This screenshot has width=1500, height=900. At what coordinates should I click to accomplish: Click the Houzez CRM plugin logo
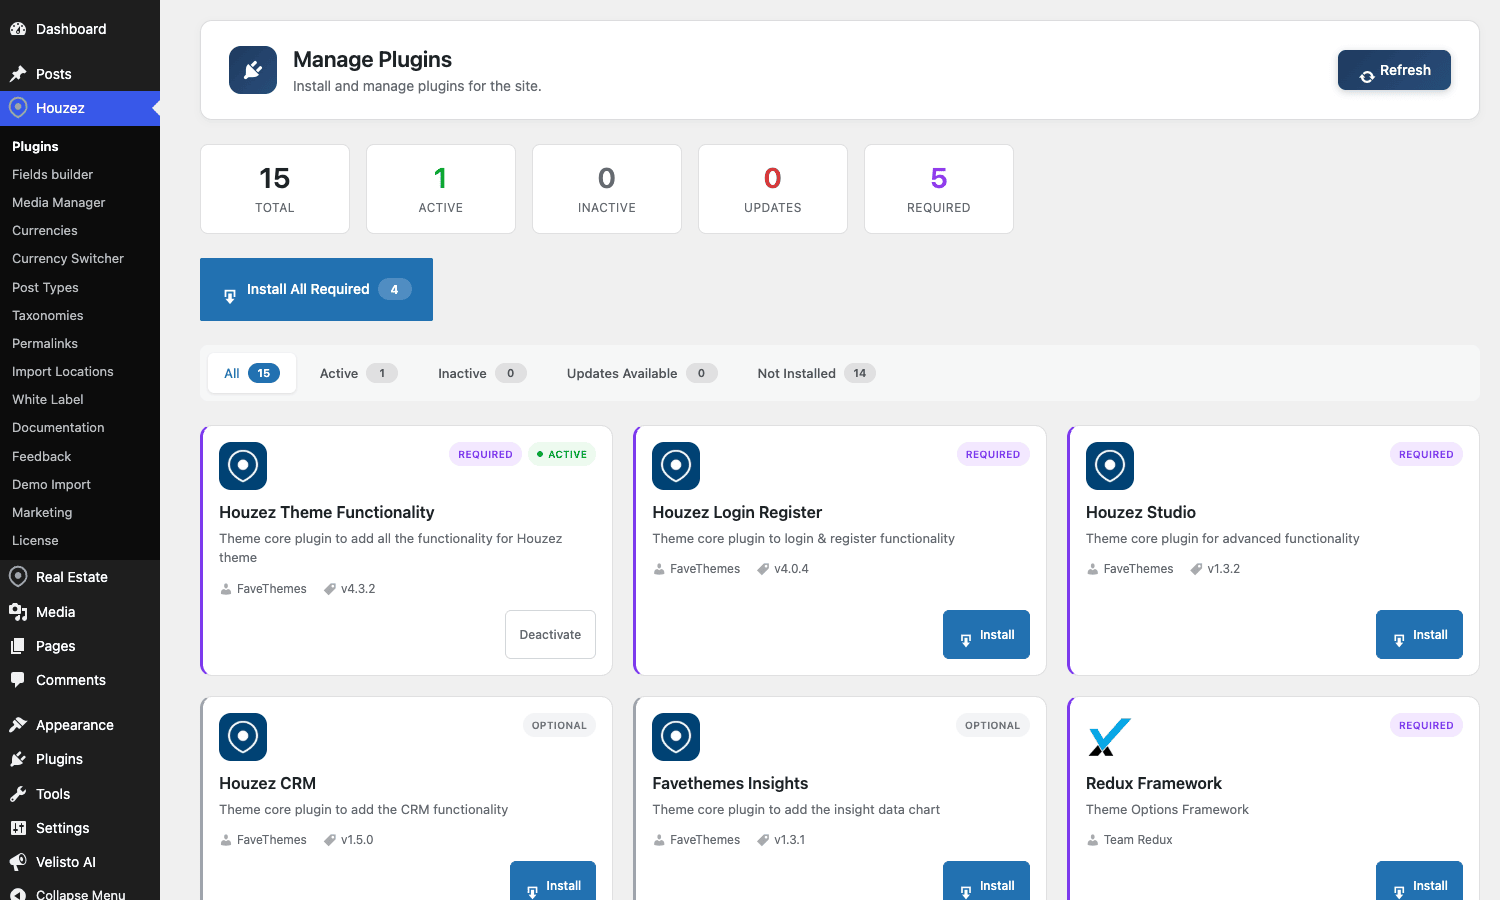point(243,737)
